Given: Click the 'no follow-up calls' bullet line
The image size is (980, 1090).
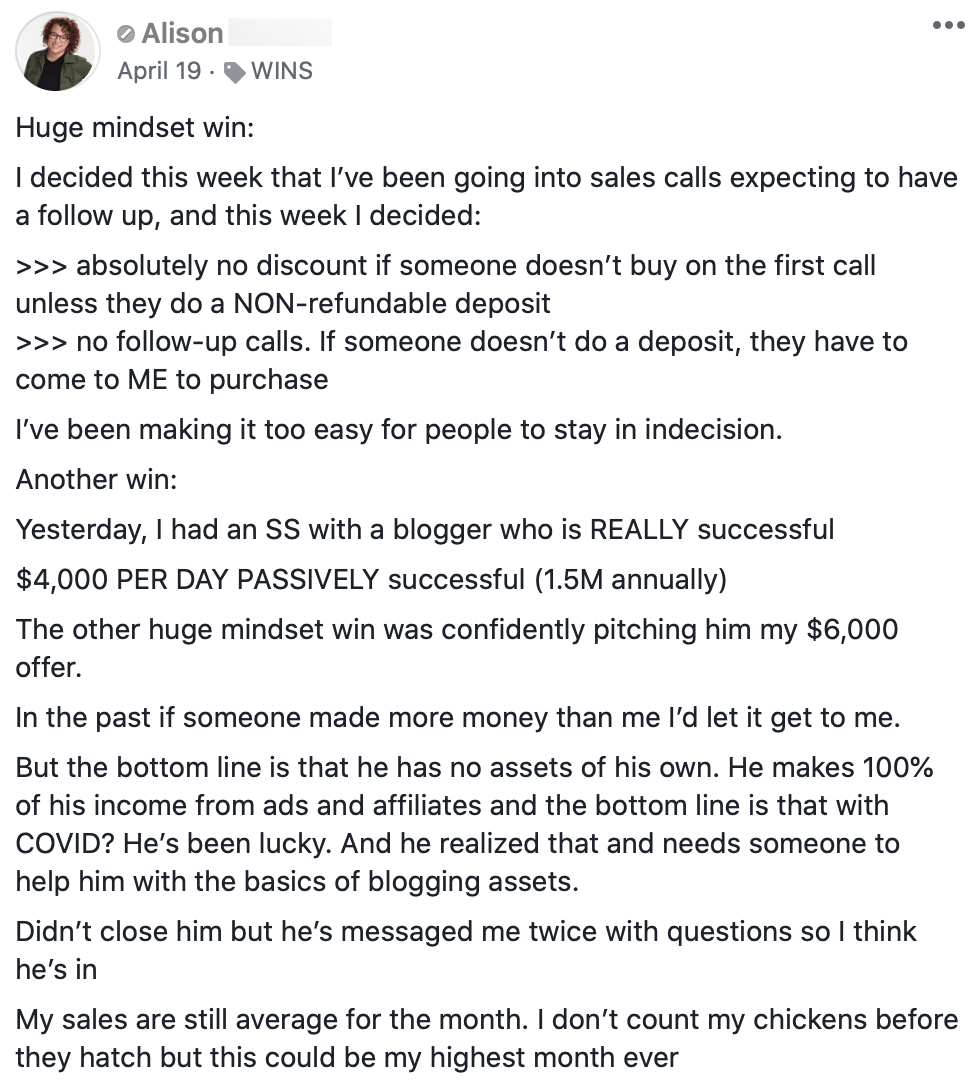Looking at the screenshot, I should tap(460, 342).
